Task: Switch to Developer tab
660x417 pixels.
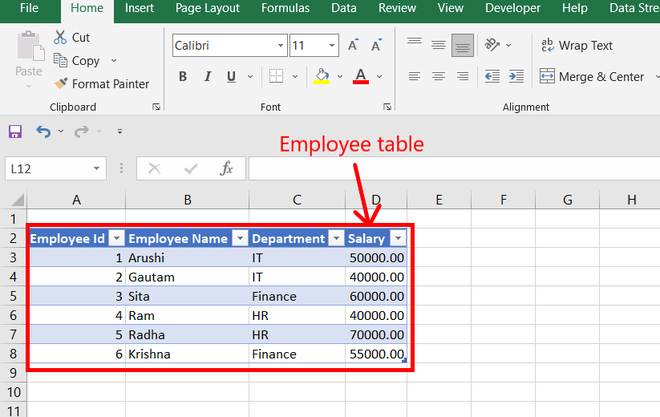Action: point(513,8)
